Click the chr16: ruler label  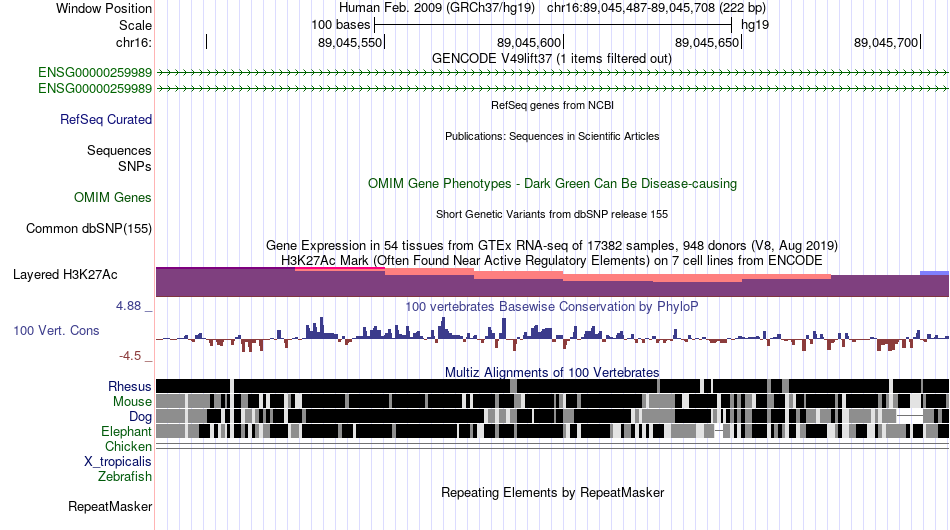[133, 42]
